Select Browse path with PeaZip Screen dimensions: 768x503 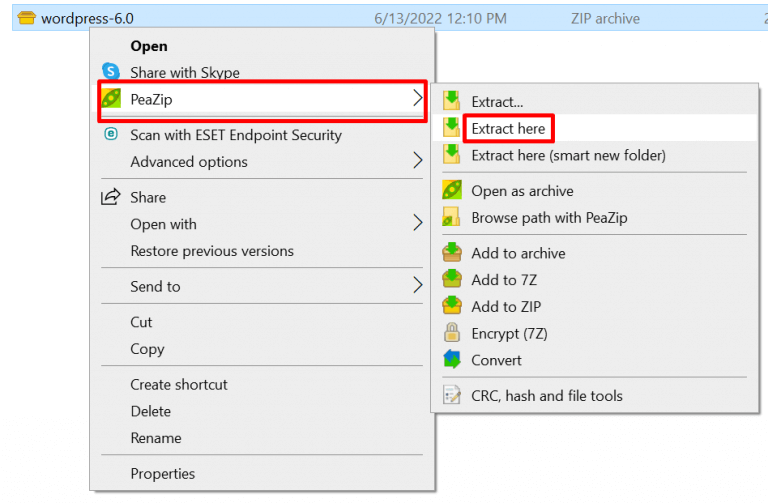point(549,217)
